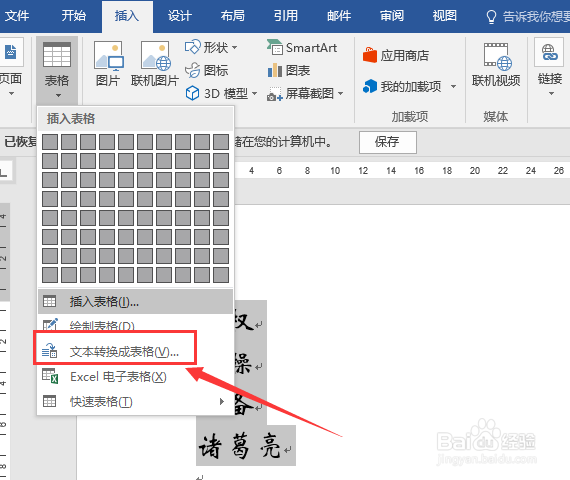Switch to the 开始 ribbon tab

73,16
